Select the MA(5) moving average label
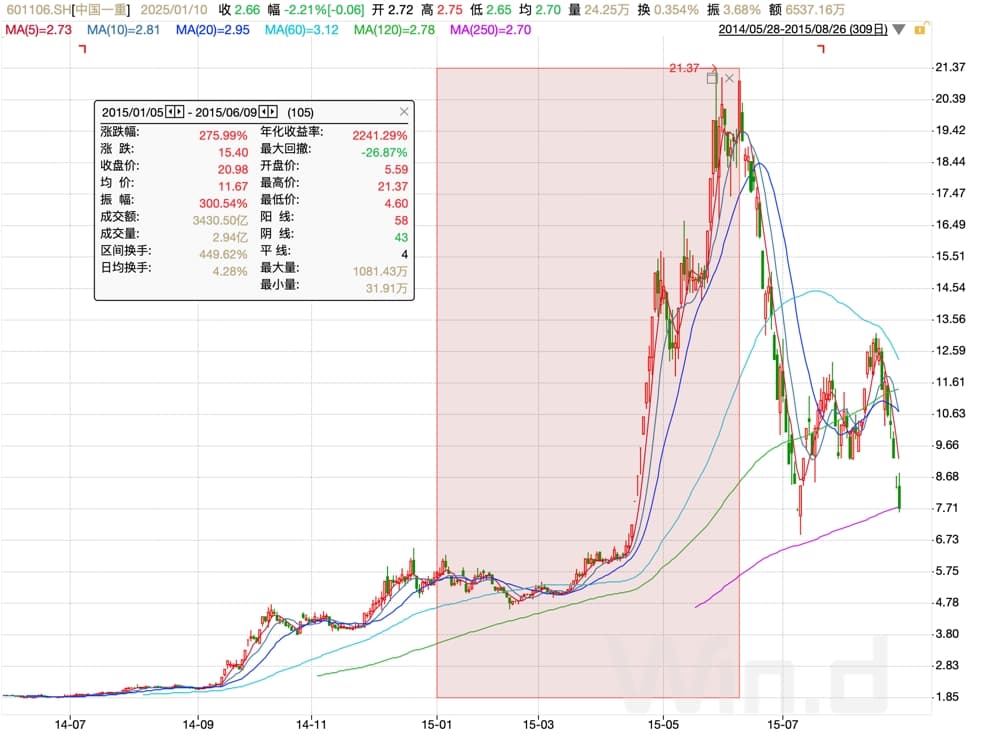This screenshot has height=734, width=988. [38, 30]
